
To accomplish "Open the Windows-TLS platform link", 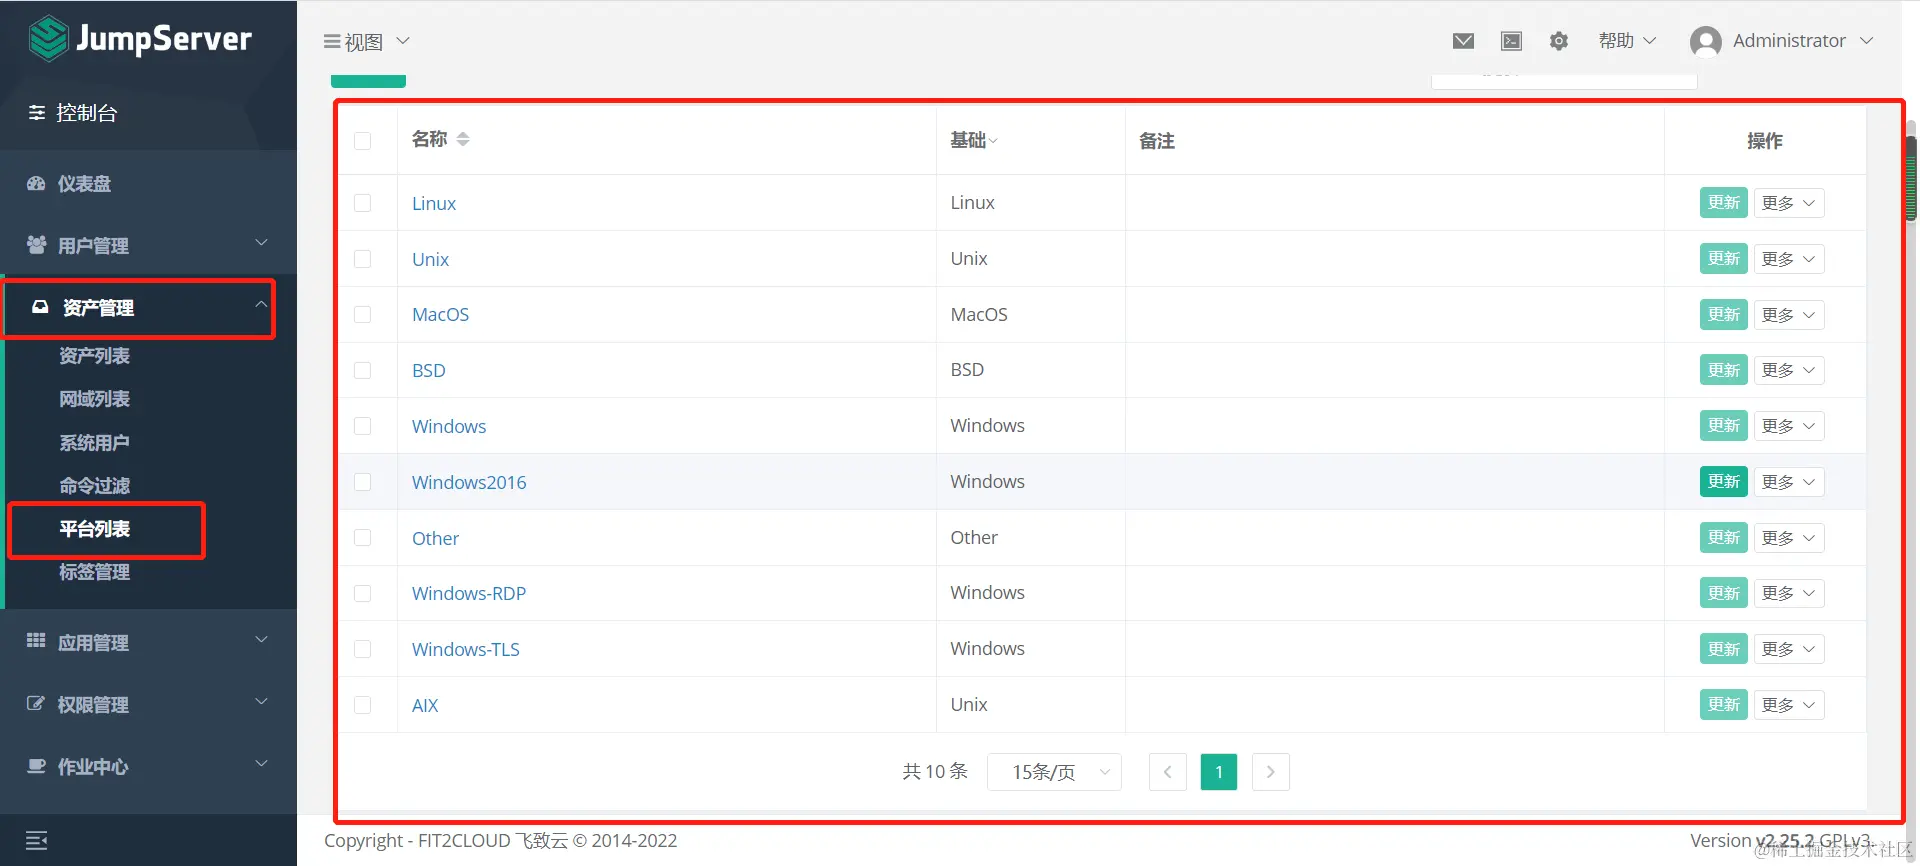I will pos(466,649).
